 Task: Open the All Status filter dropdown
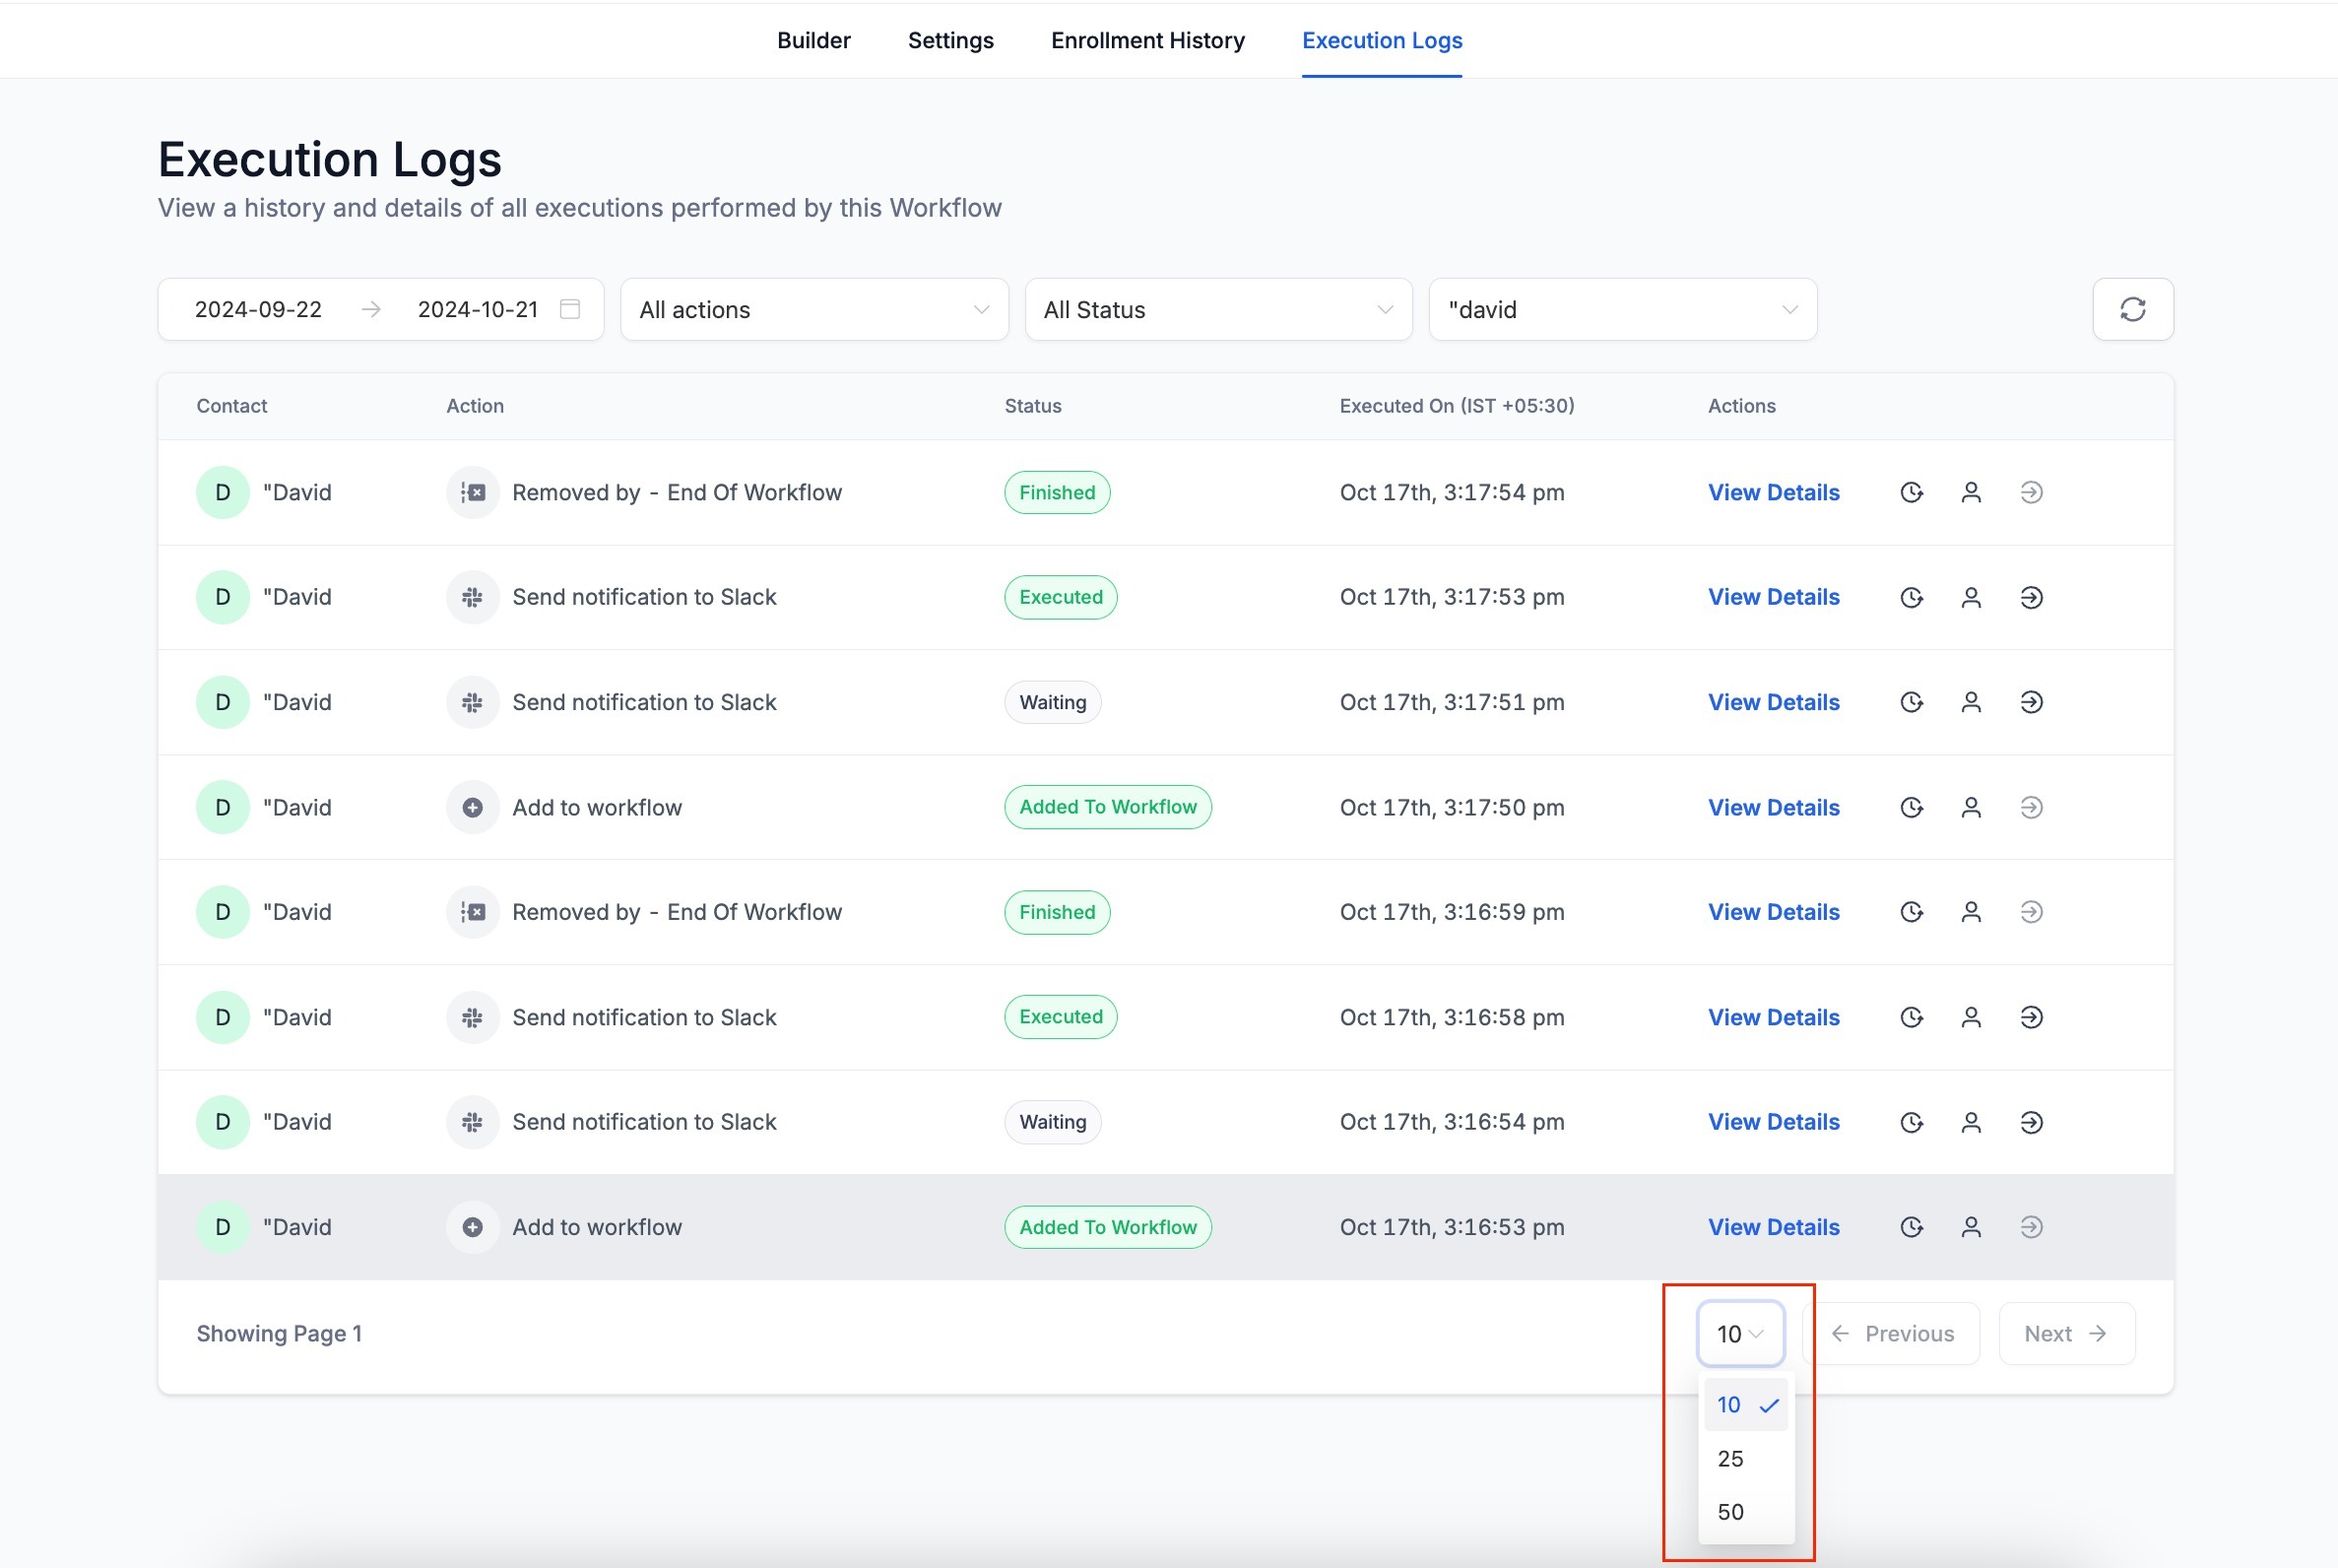point(1218,310)
